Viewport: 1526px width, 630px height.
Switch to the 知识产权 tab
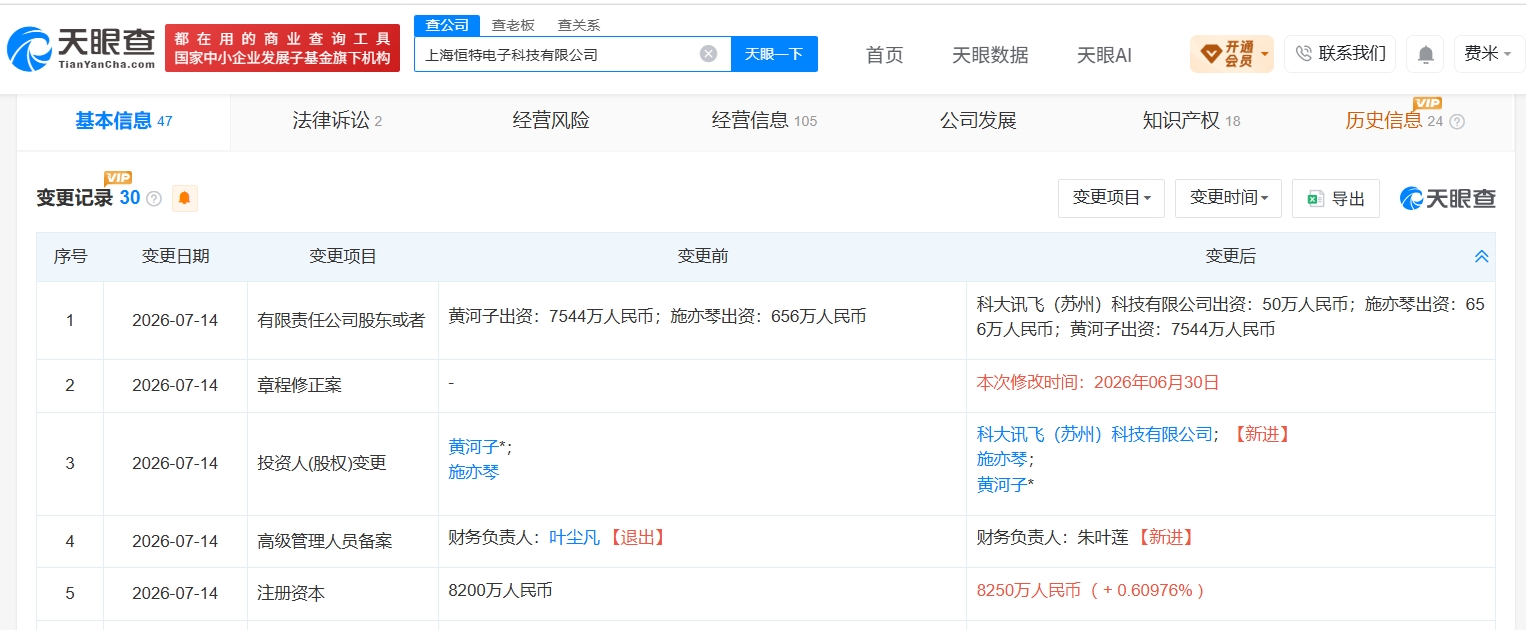(x=1191, y=121)
